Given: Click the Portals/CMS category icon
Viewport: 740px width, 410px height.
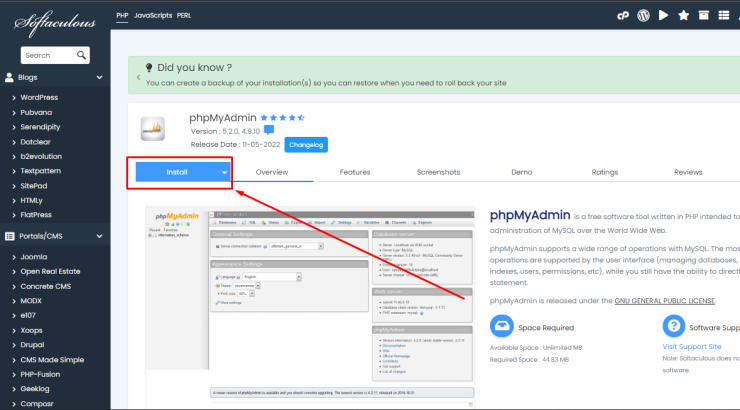Looking at the screenshot, I should 9,236.
